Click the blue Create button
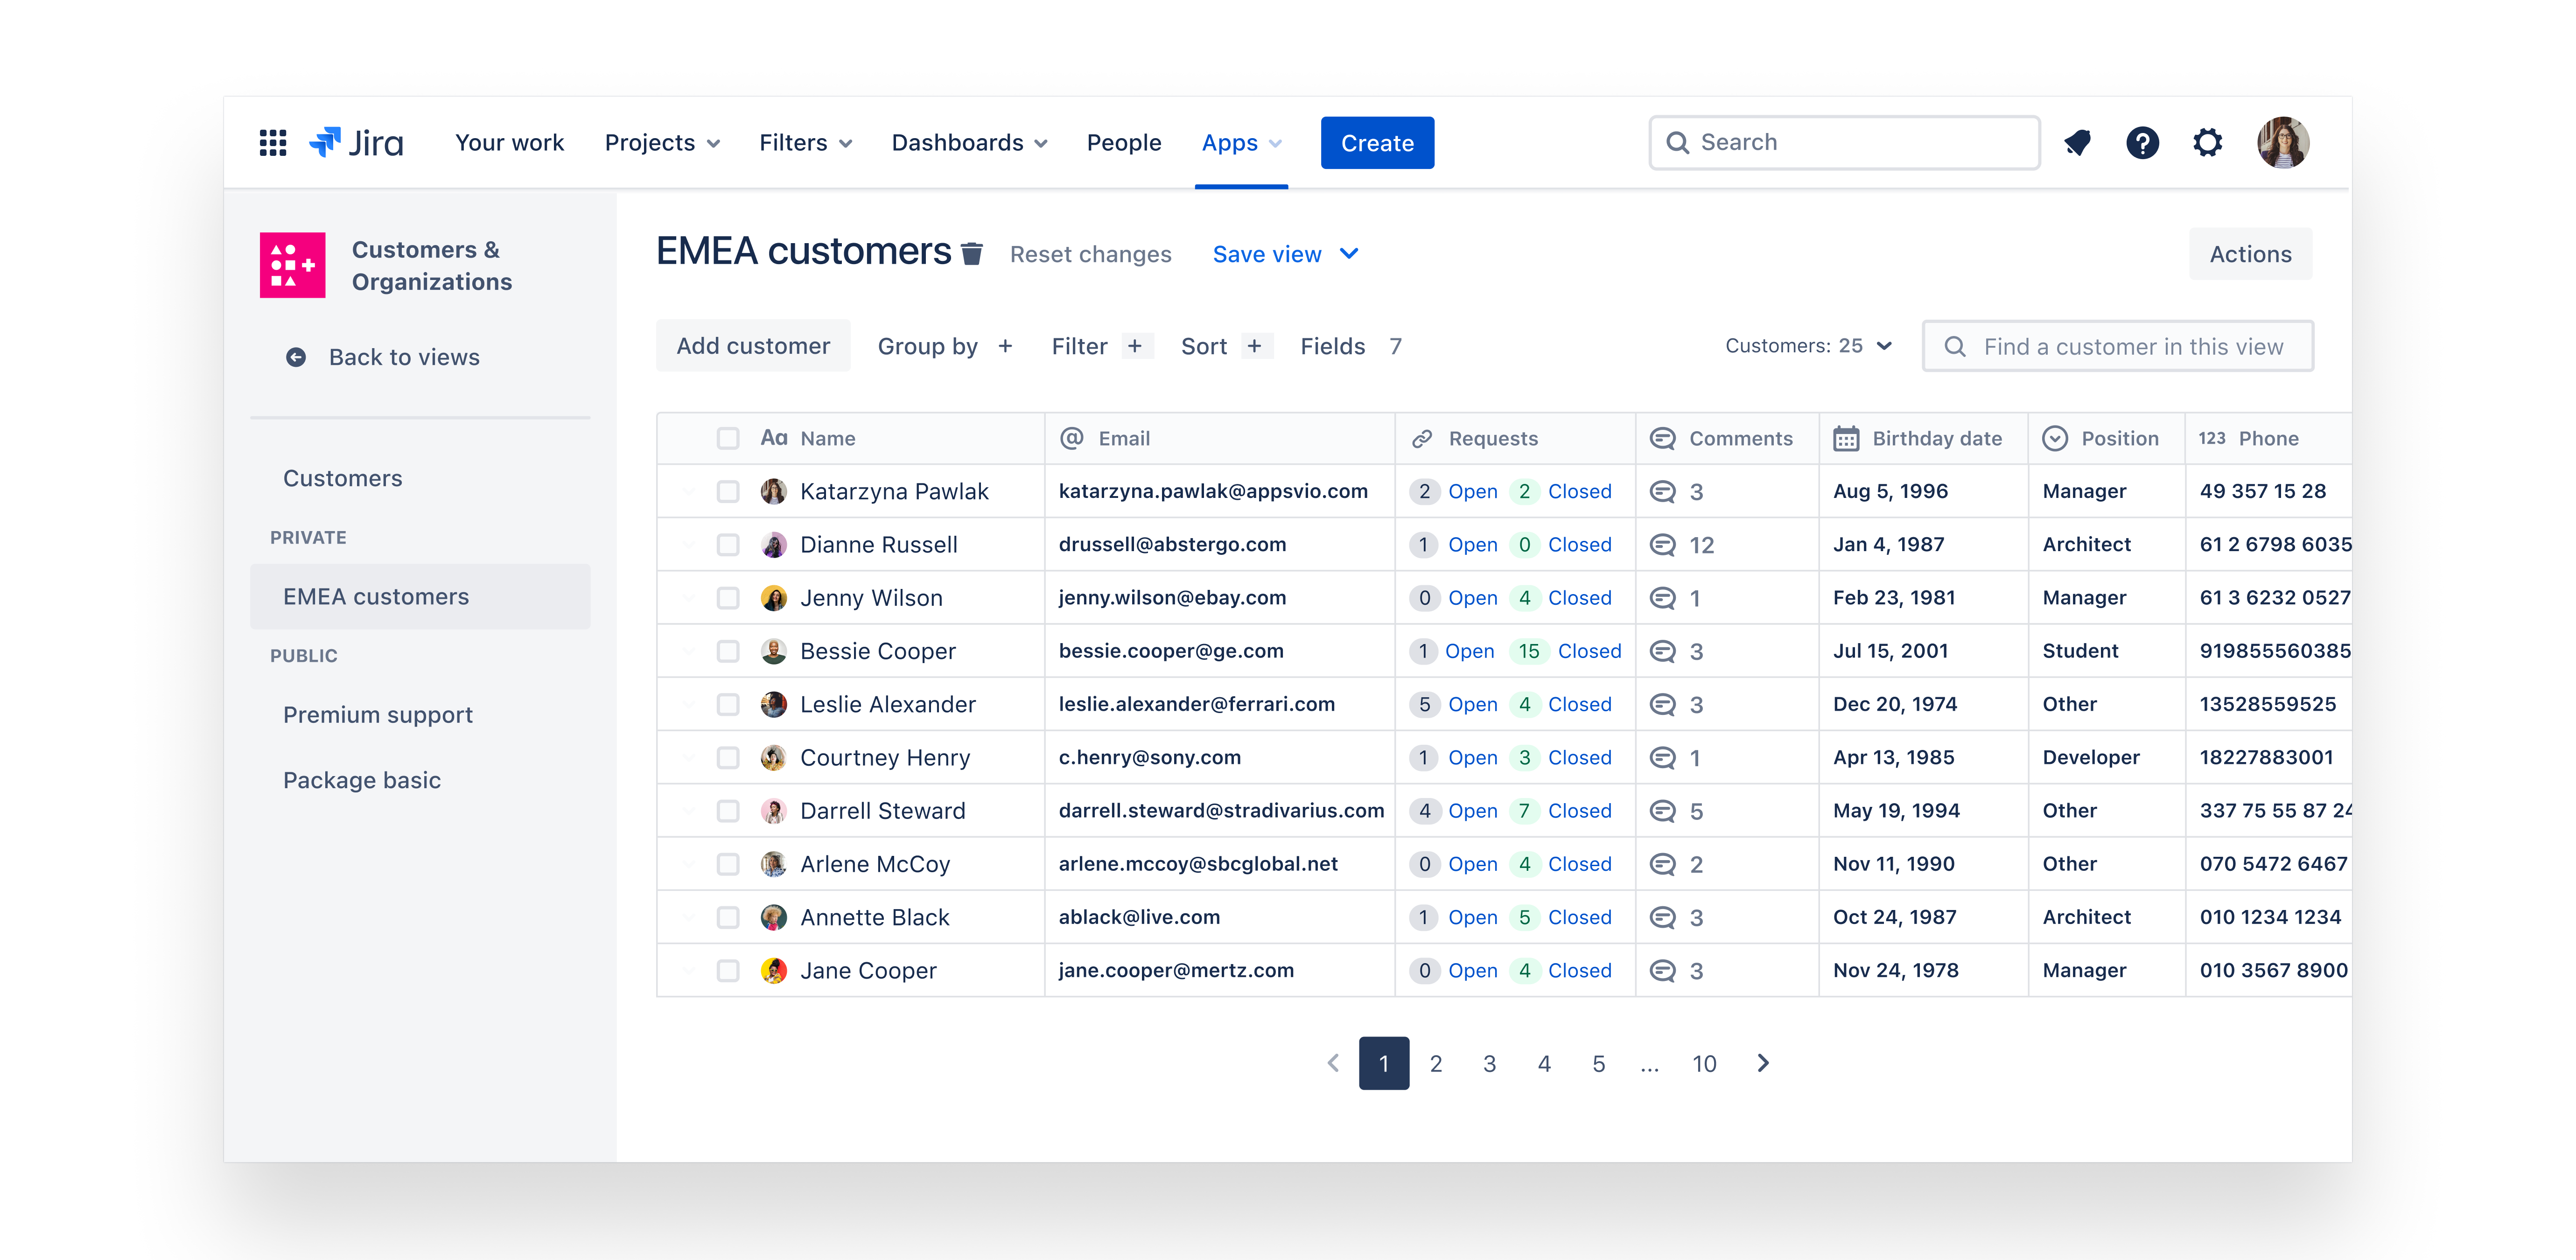The height and width of the screenshot is (1260, 2576). pyautogui.click(x=1377, y=143)
